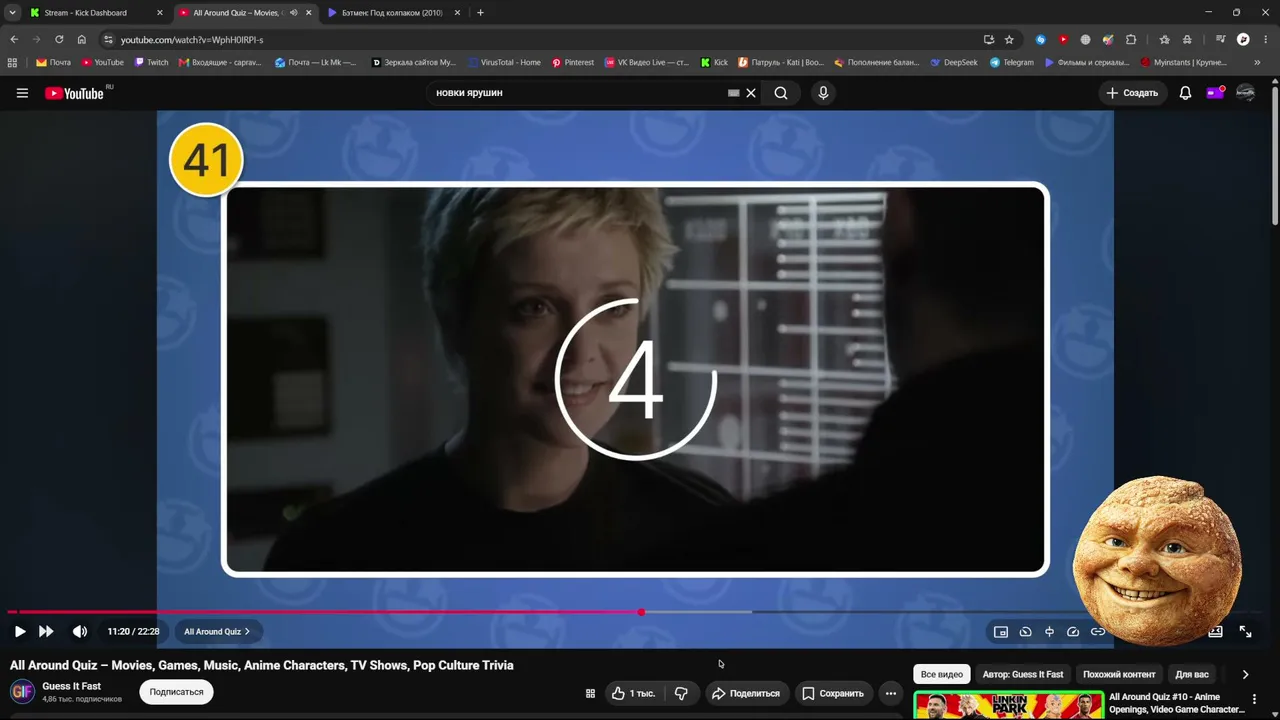Screen dimensions: 1280x720
Task: Share the video via Поделиться
Action: pos(745,693)
